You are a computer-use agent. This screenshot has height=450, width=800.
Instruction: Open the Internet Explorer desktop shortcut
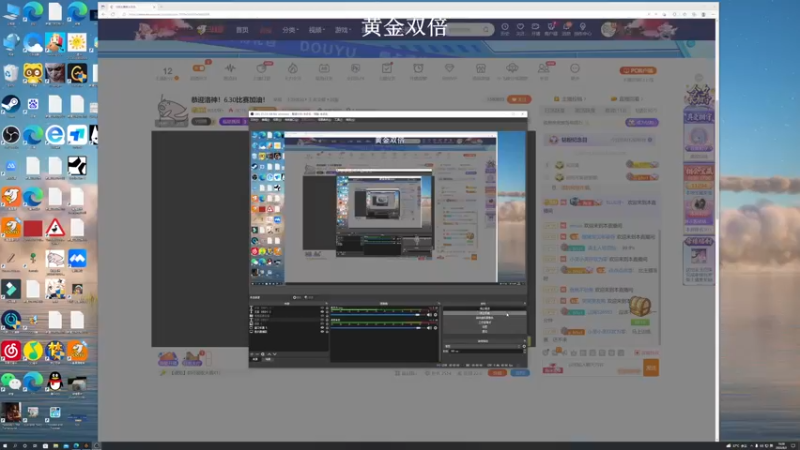(55, 135)
